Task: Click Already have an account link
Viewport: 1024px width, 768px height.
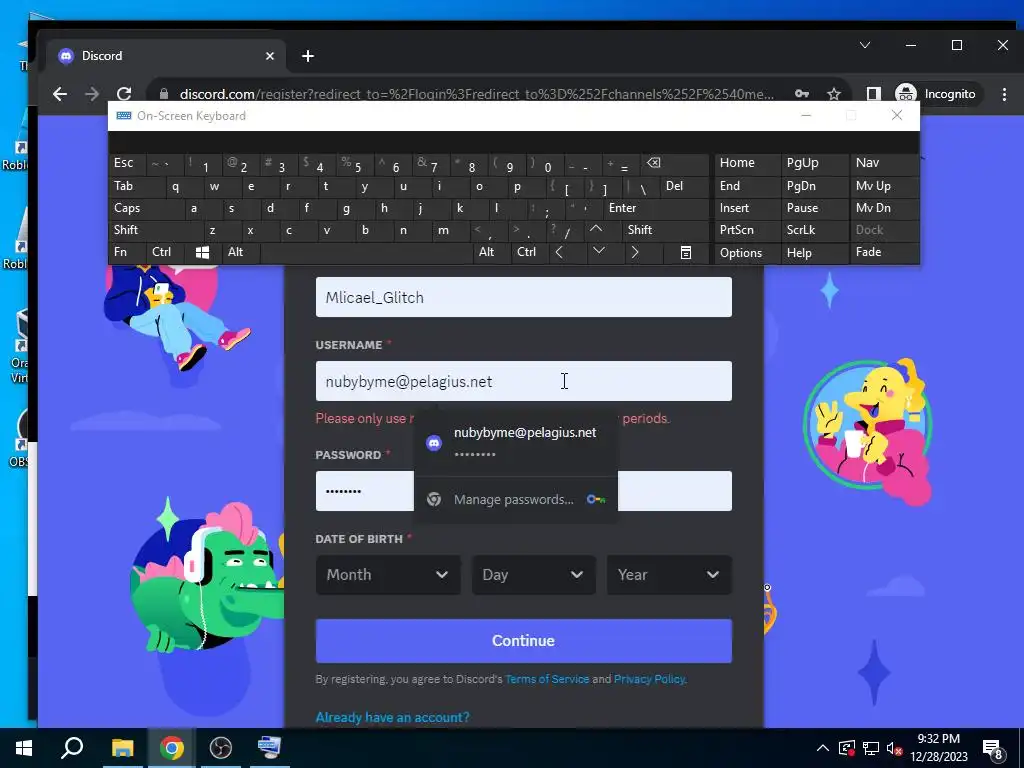Action: pos(392,717)
